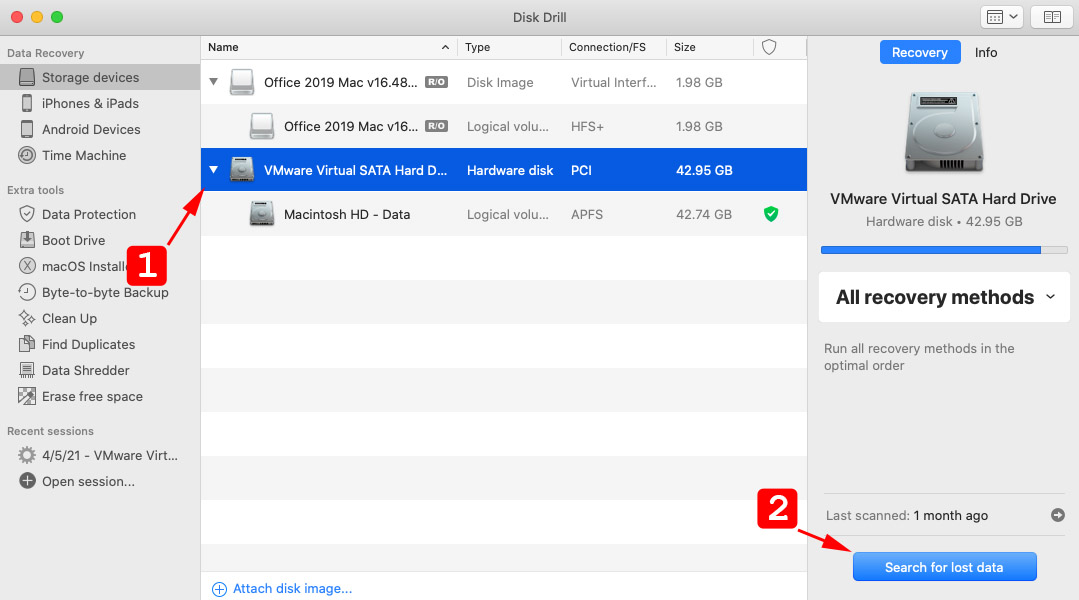Image resolution: width=1079 pixels, height=600 pixels.
Task: Open the view mode dropdown in title bar
Action: tap(1001, 17)
